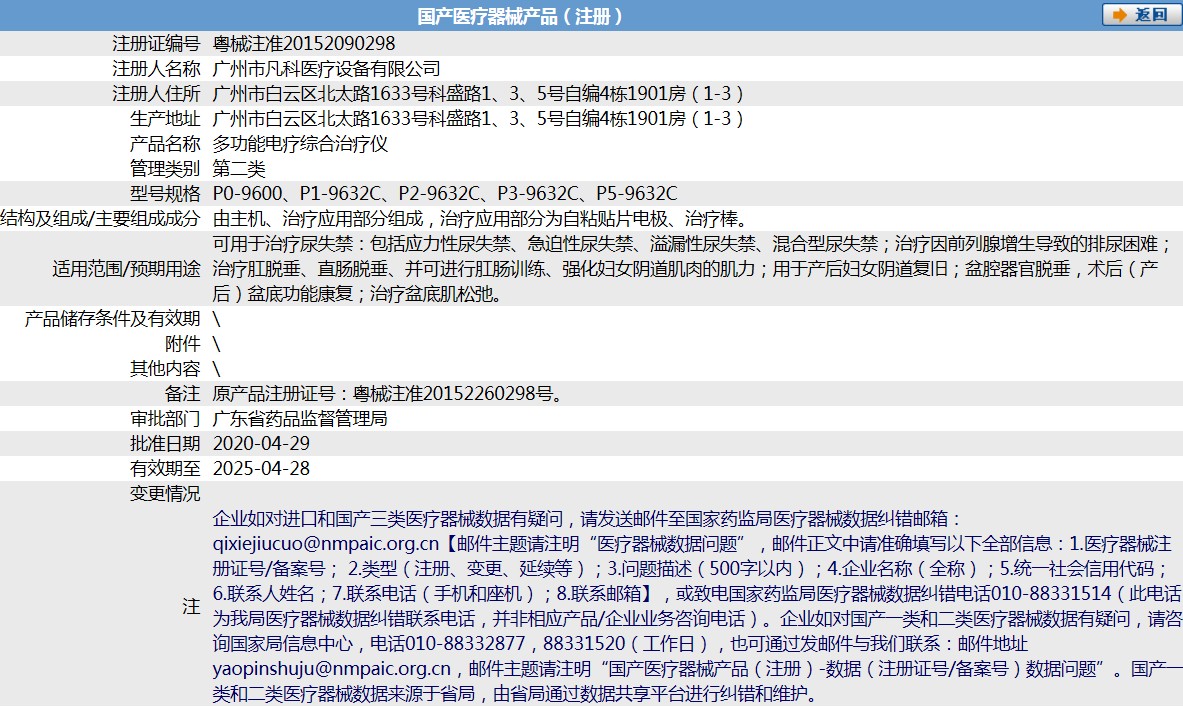
Task: Select email qixiejiucuo@nmpaic.org.cn in notes
Action: [x=326, y=543]
